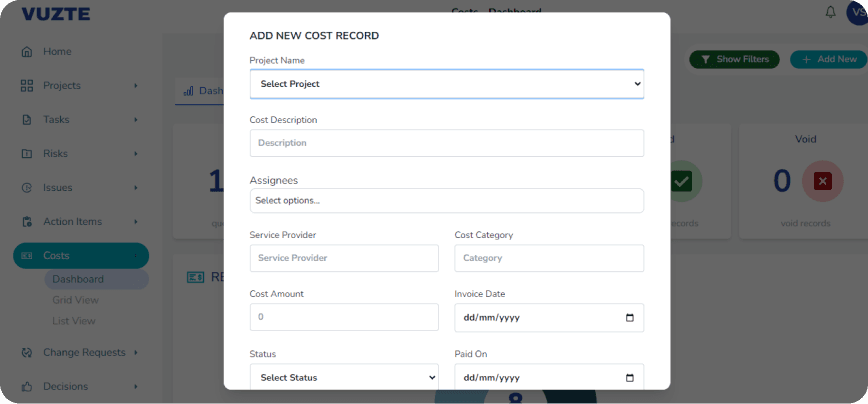
Task: Click the VUZTE logo
Action: (x=56, y=14)
